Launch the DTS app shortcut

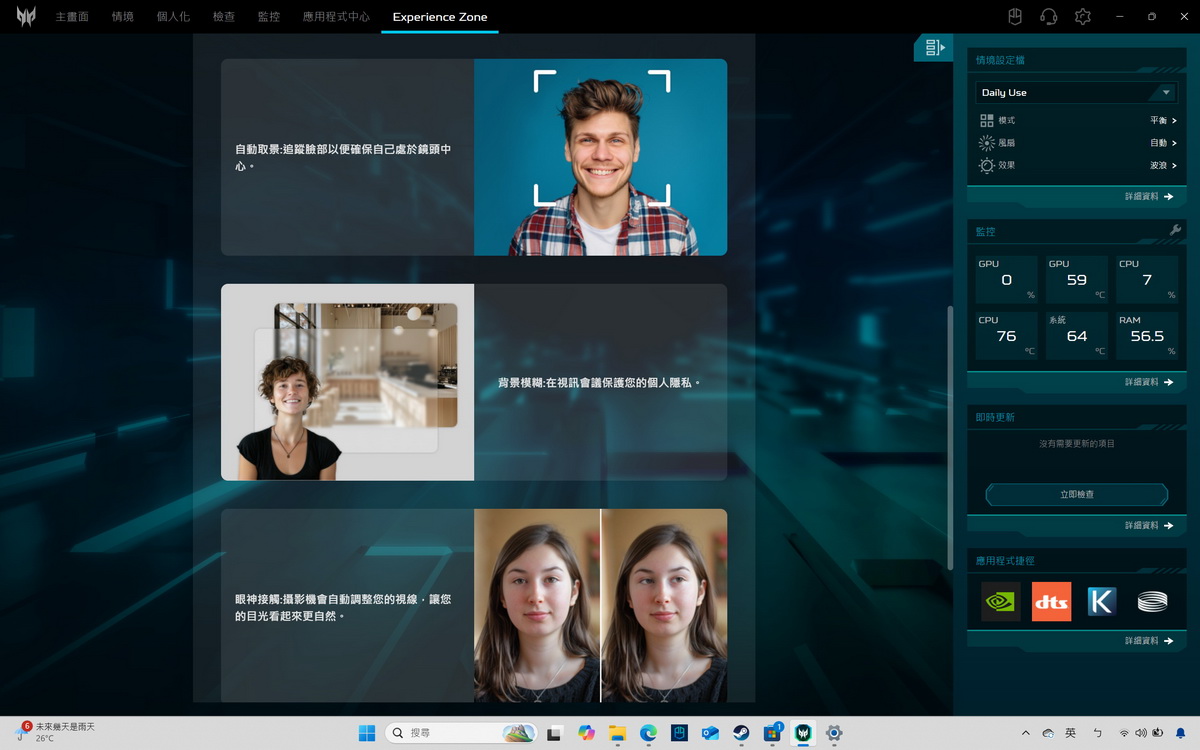(x=1051, y=601)
